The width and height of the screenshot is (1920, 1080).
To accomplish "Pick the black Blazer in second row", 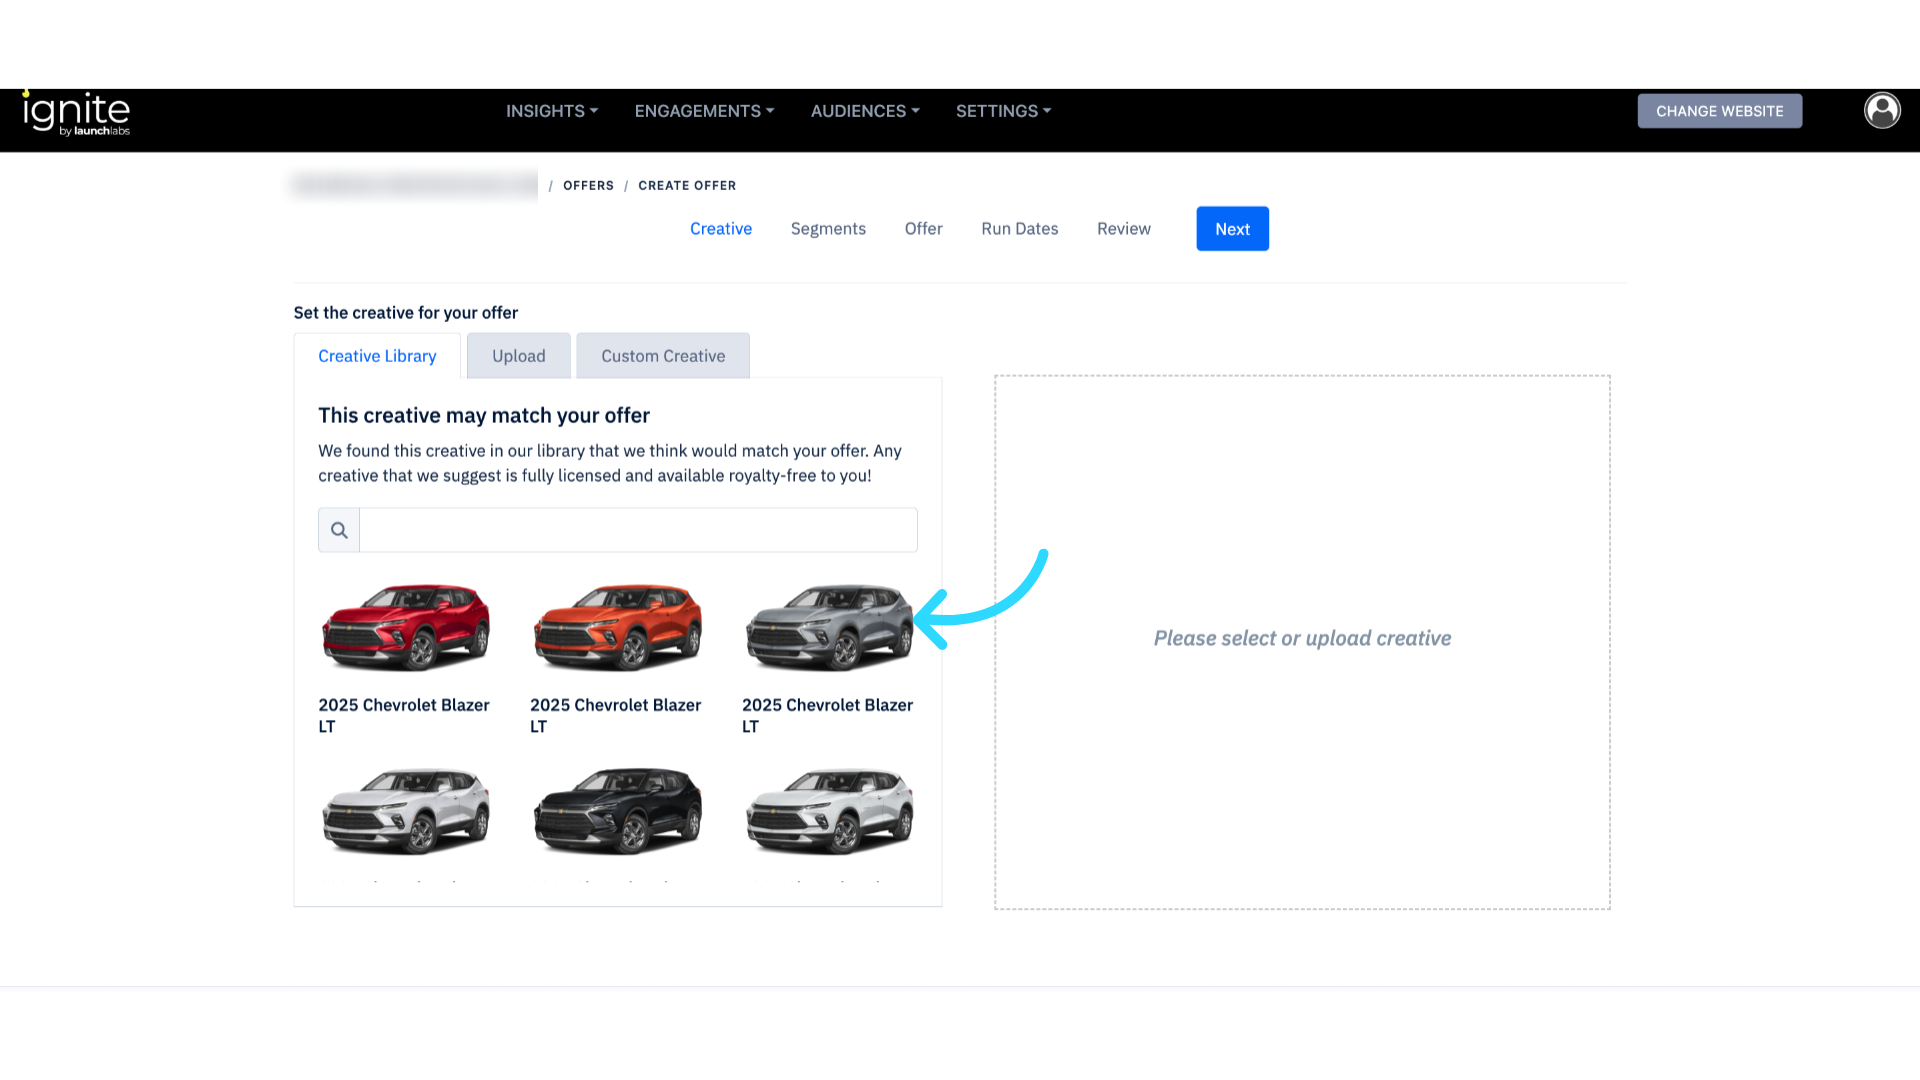I will pyautogui.click(x=617, y=811).
